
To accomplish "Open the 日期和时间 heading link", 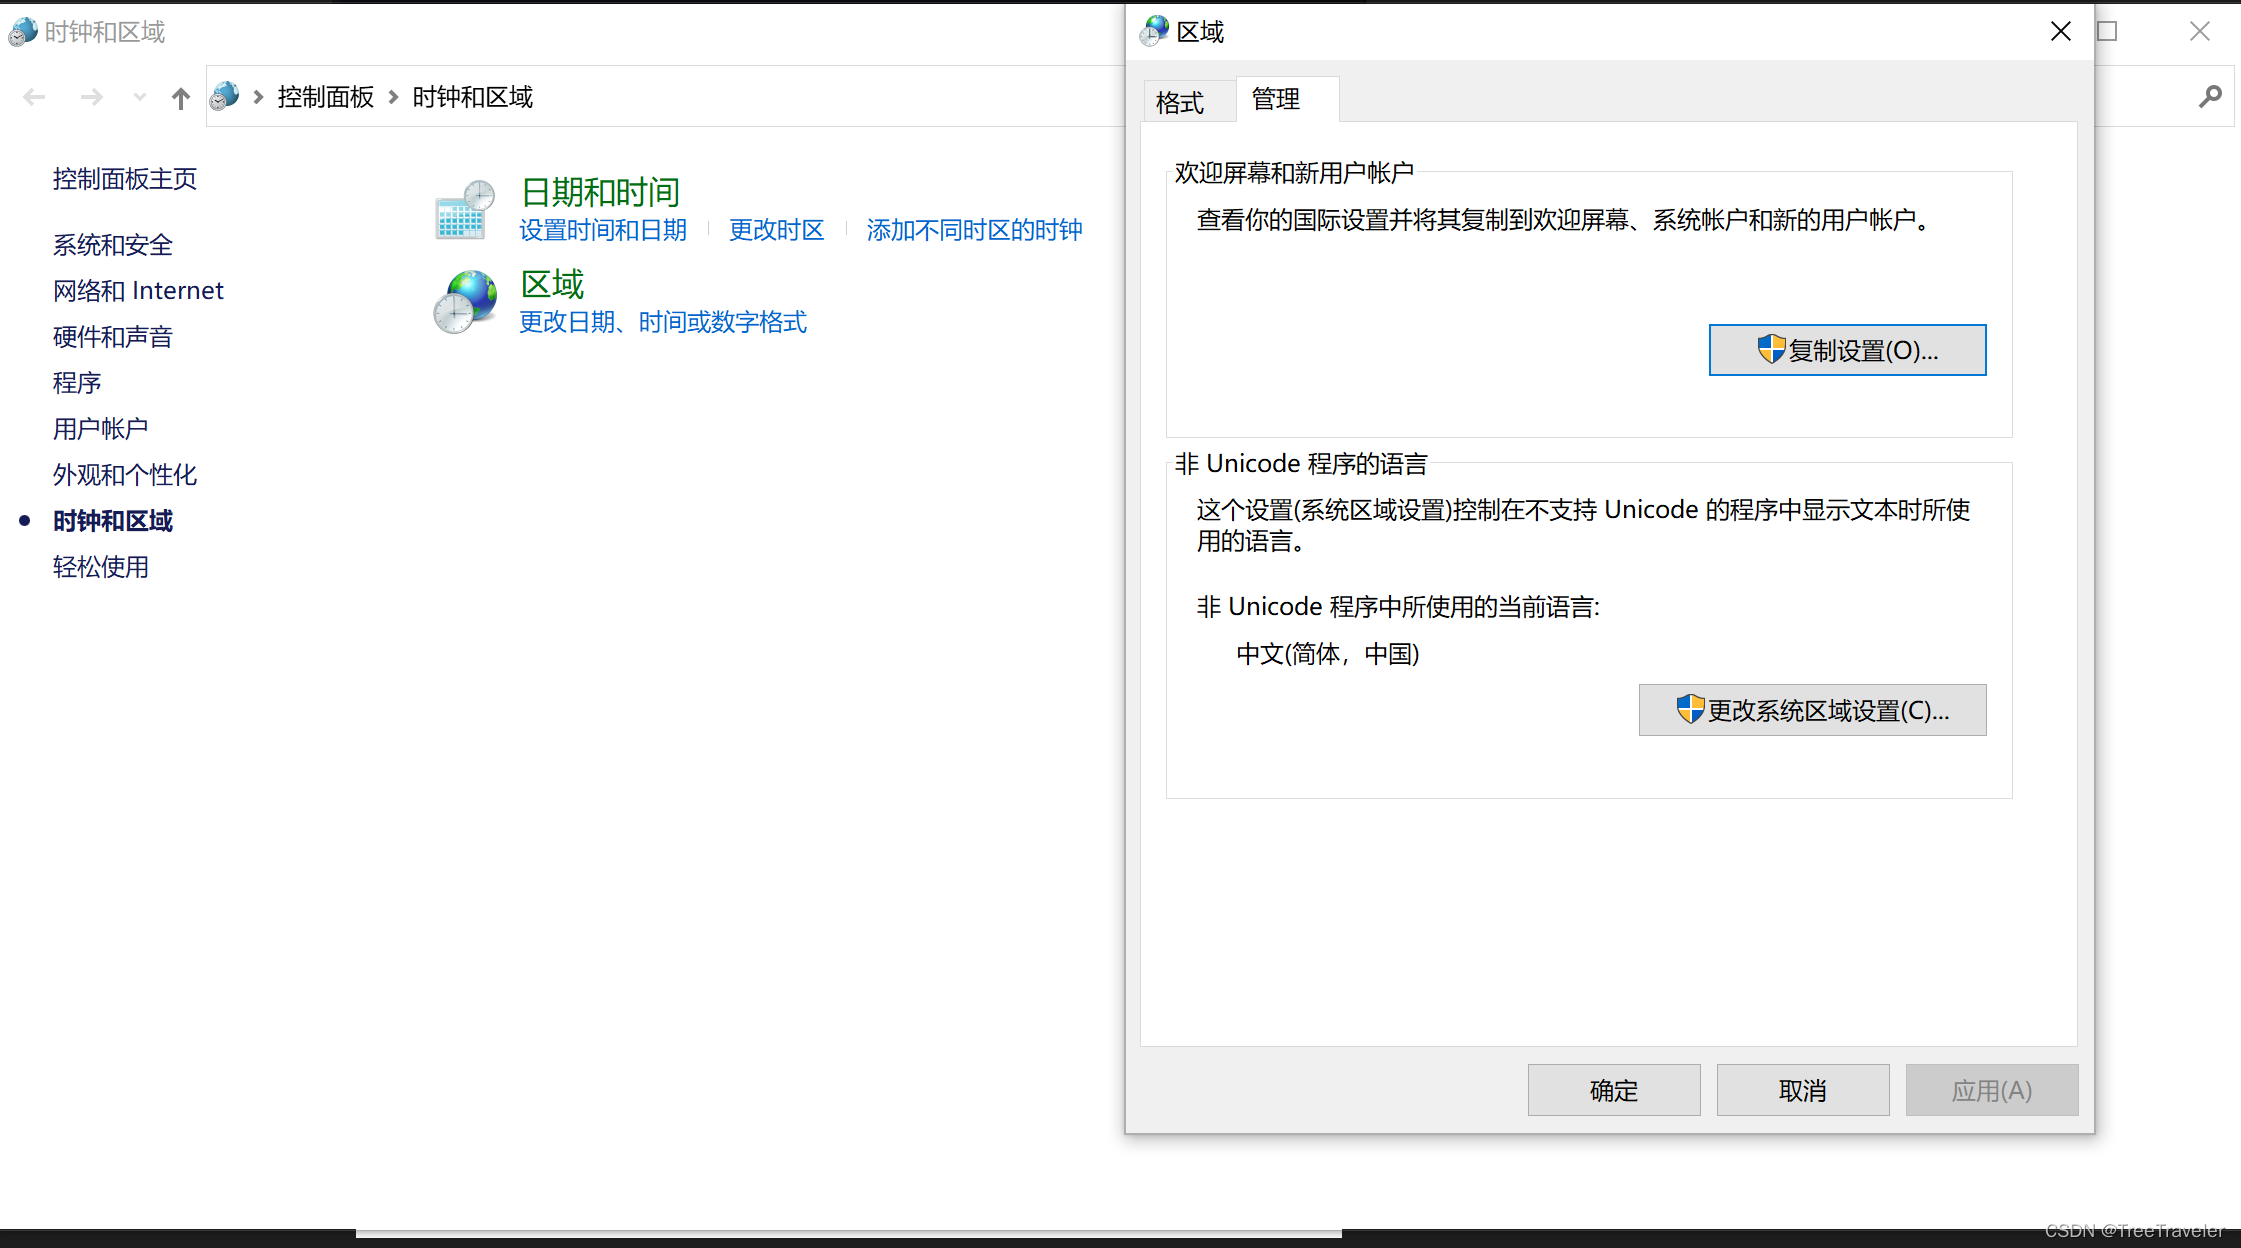I will tap(600, 192).
